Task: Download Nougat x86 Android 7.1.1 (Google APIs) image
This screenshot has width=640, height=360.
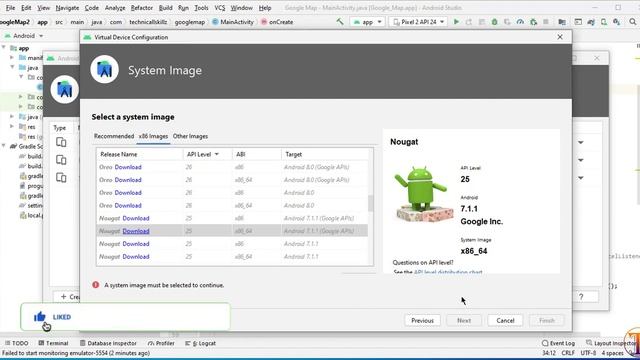Action: coord(136,218)
